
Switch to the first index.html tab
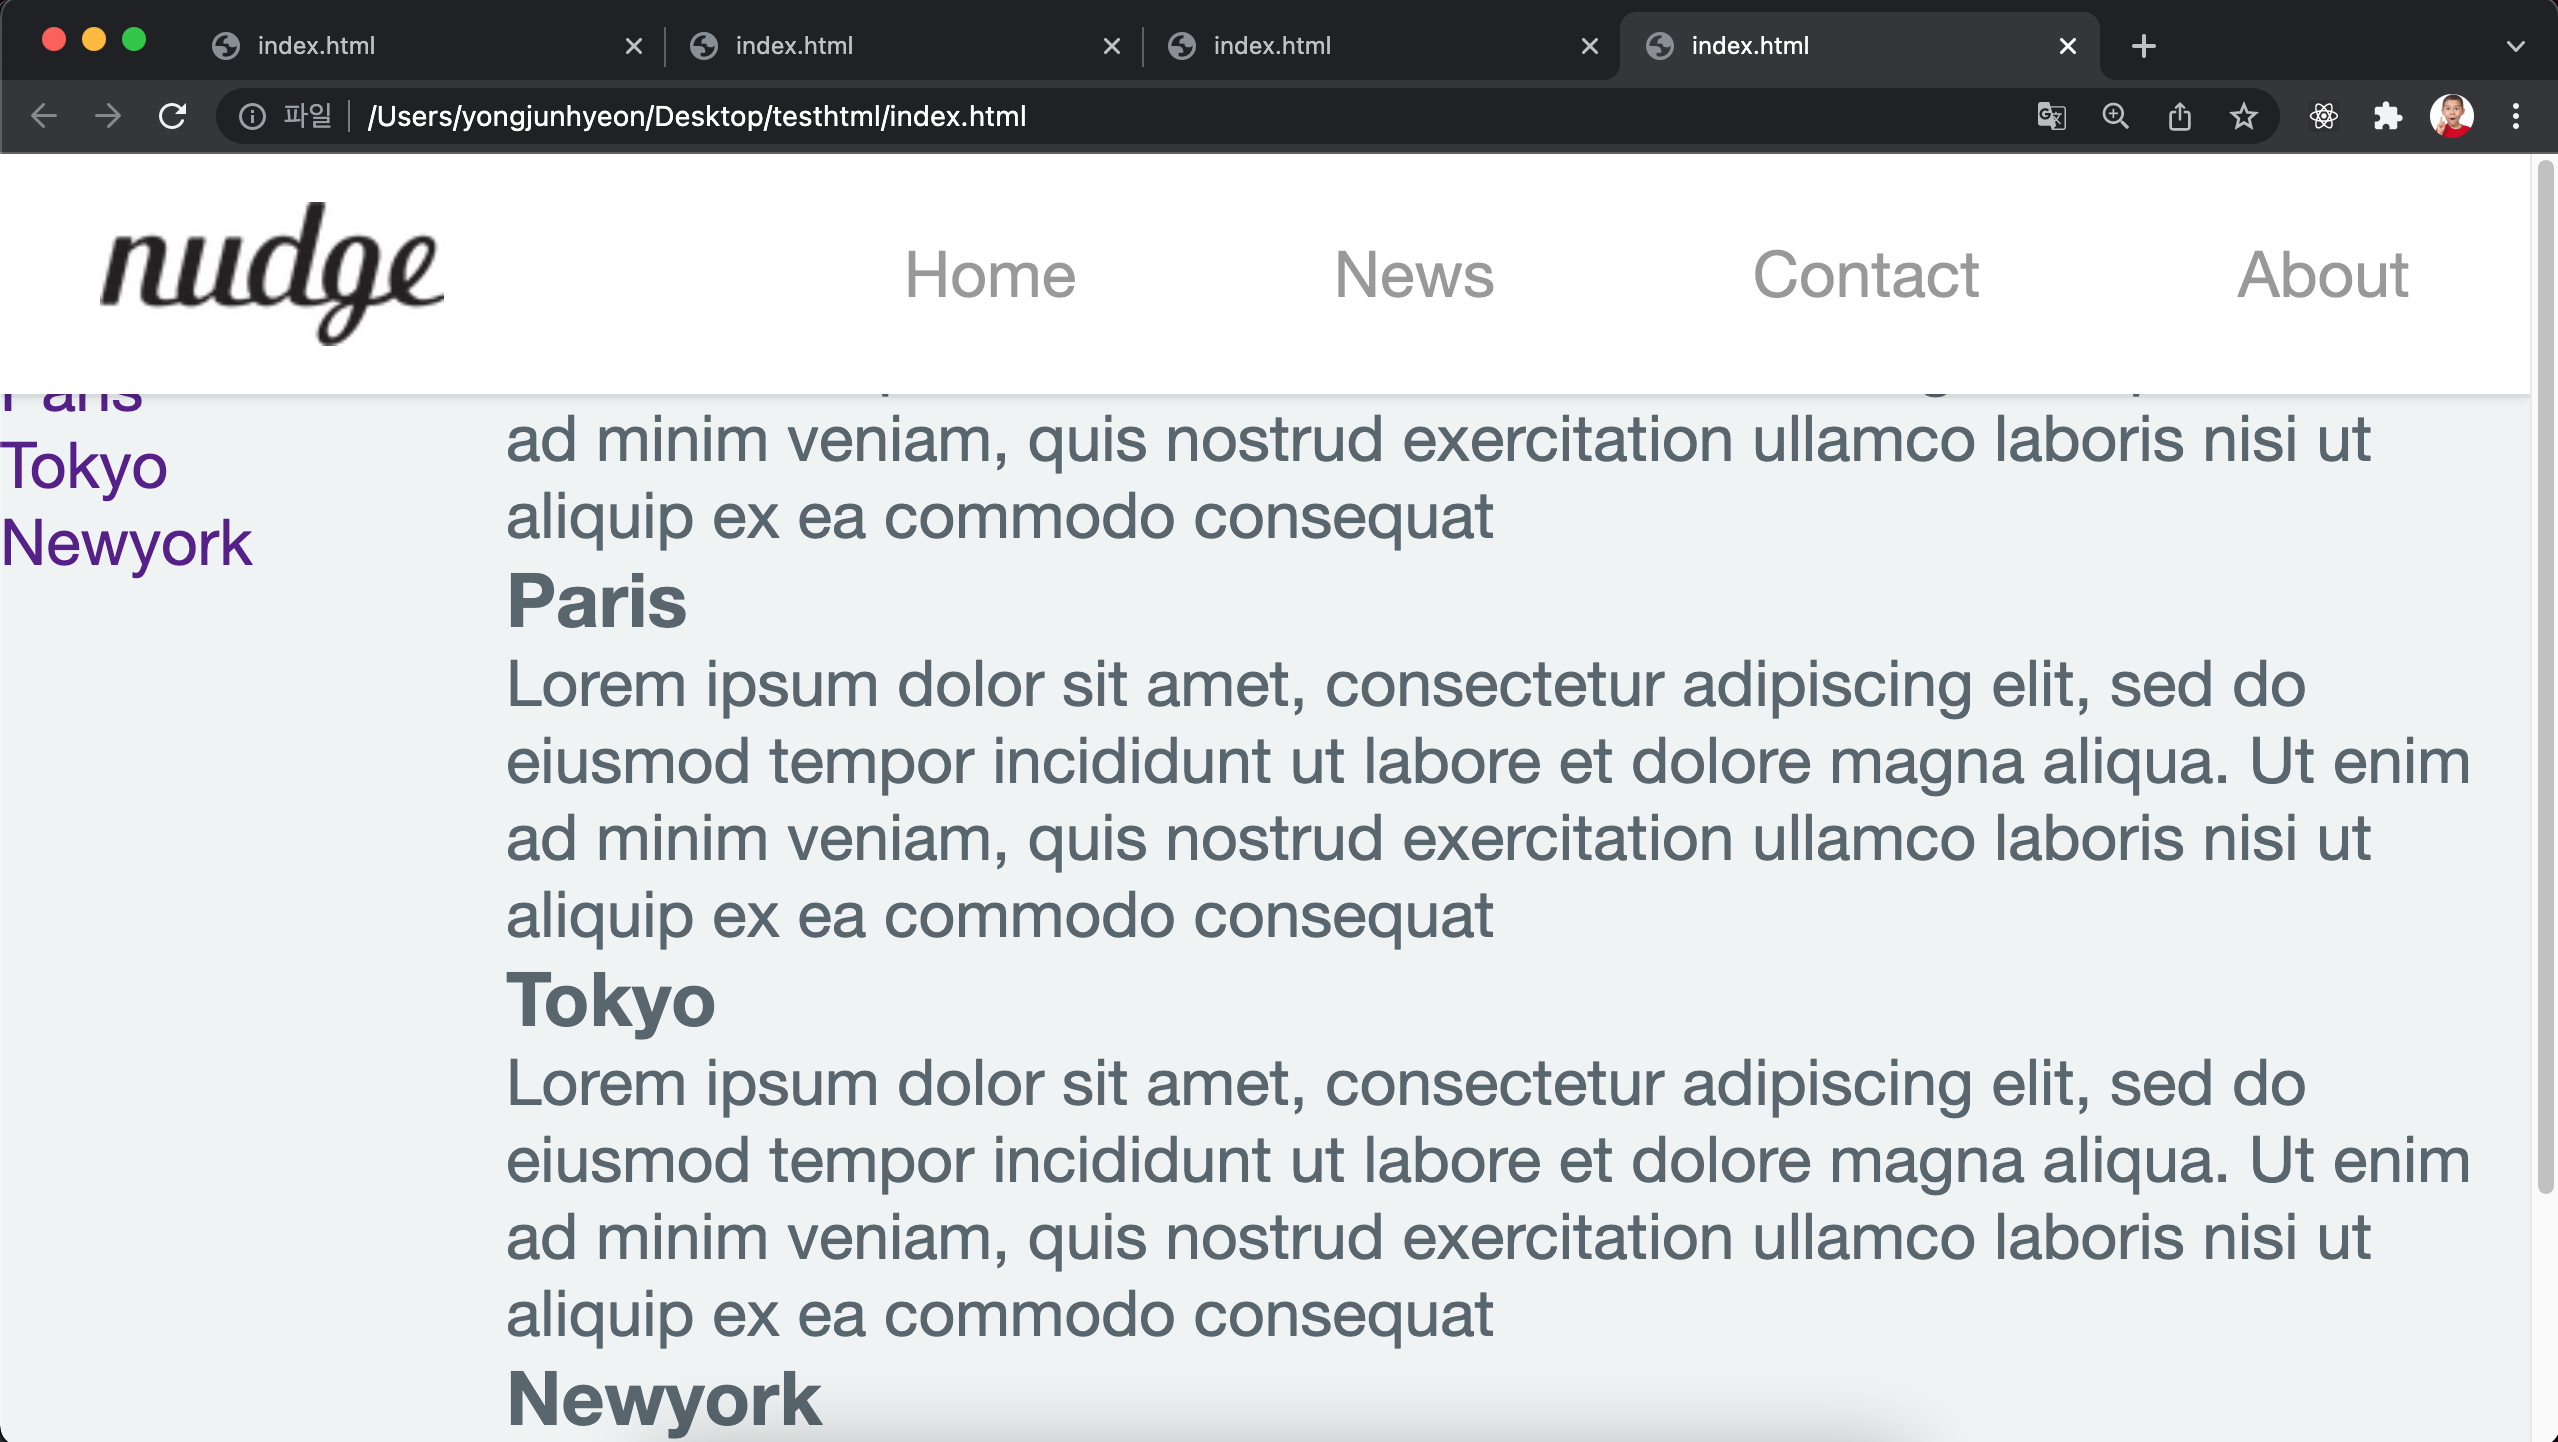(x=316, y=46)
